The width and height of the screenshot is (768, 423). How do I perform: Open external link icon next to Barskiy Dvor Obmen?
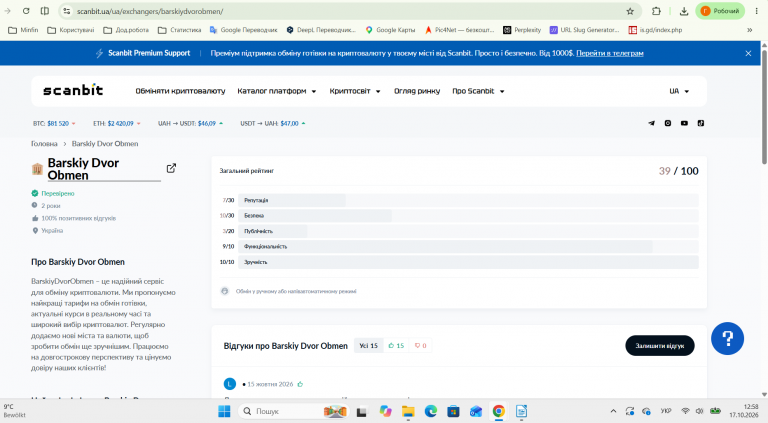click(x=171, y=168)
